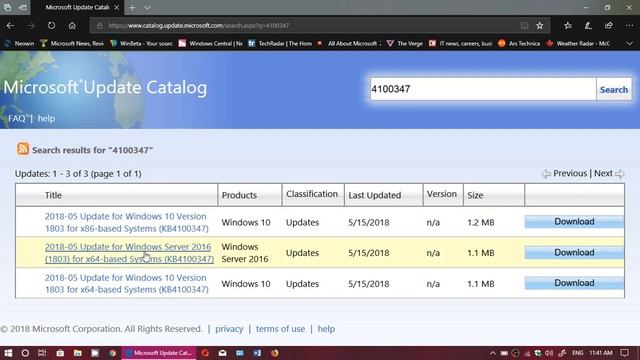Select the Microsoft Update Catalog tab

pos(77,7)
